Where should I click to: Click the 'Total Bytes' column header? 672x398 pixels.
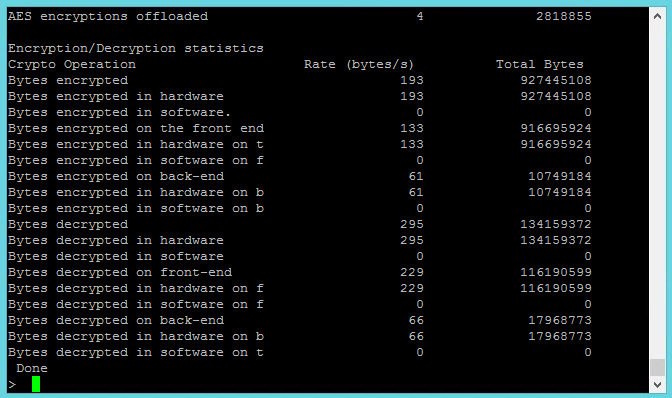tap(540, 64)
